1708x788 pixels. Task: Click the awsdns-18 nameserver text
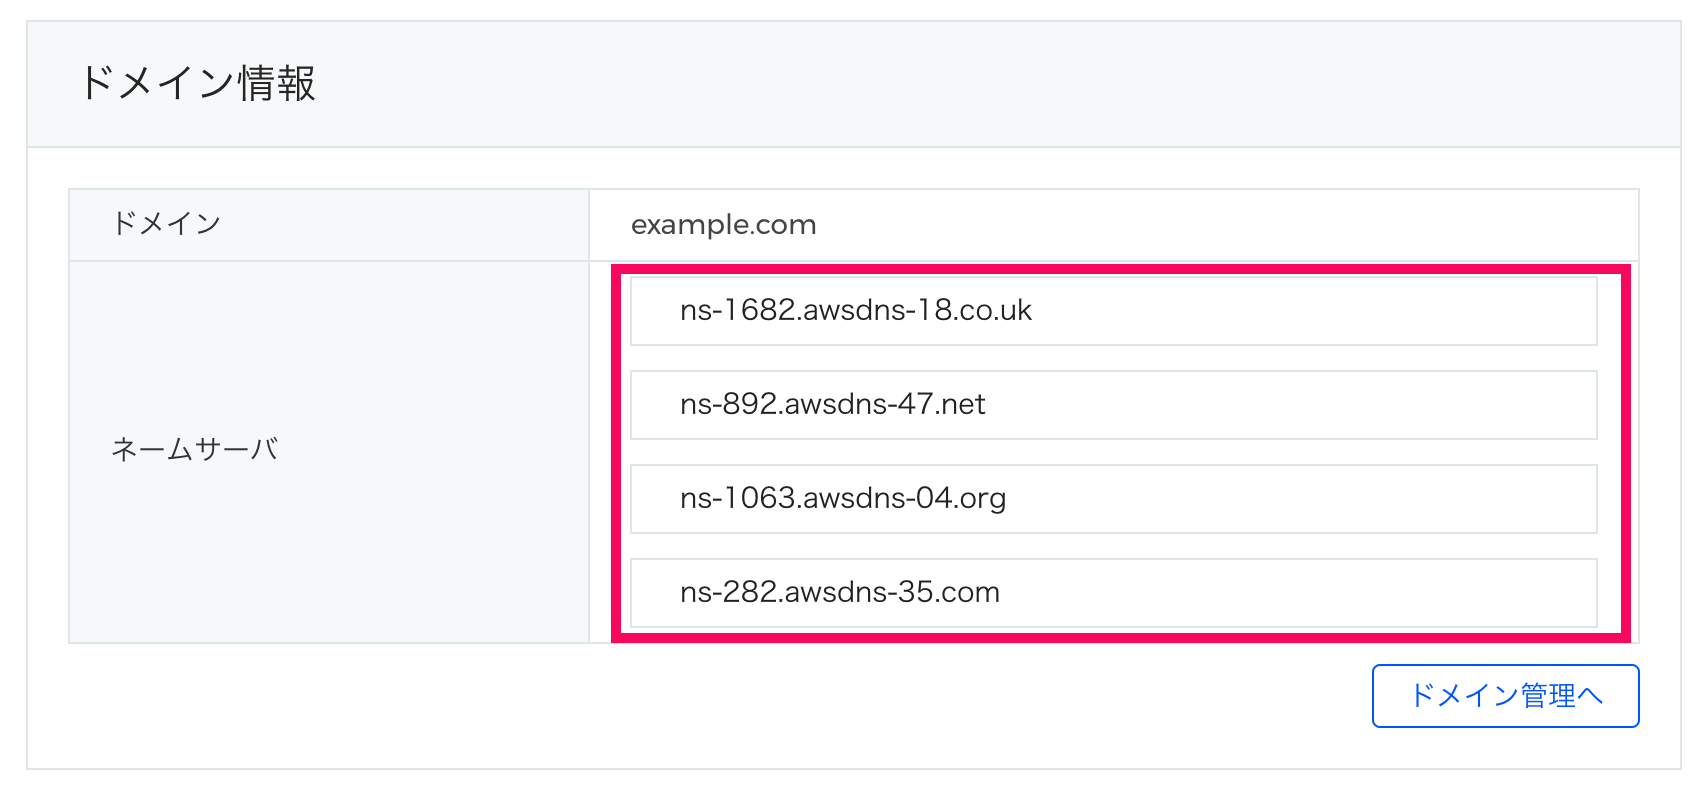(x=856, y=310)
